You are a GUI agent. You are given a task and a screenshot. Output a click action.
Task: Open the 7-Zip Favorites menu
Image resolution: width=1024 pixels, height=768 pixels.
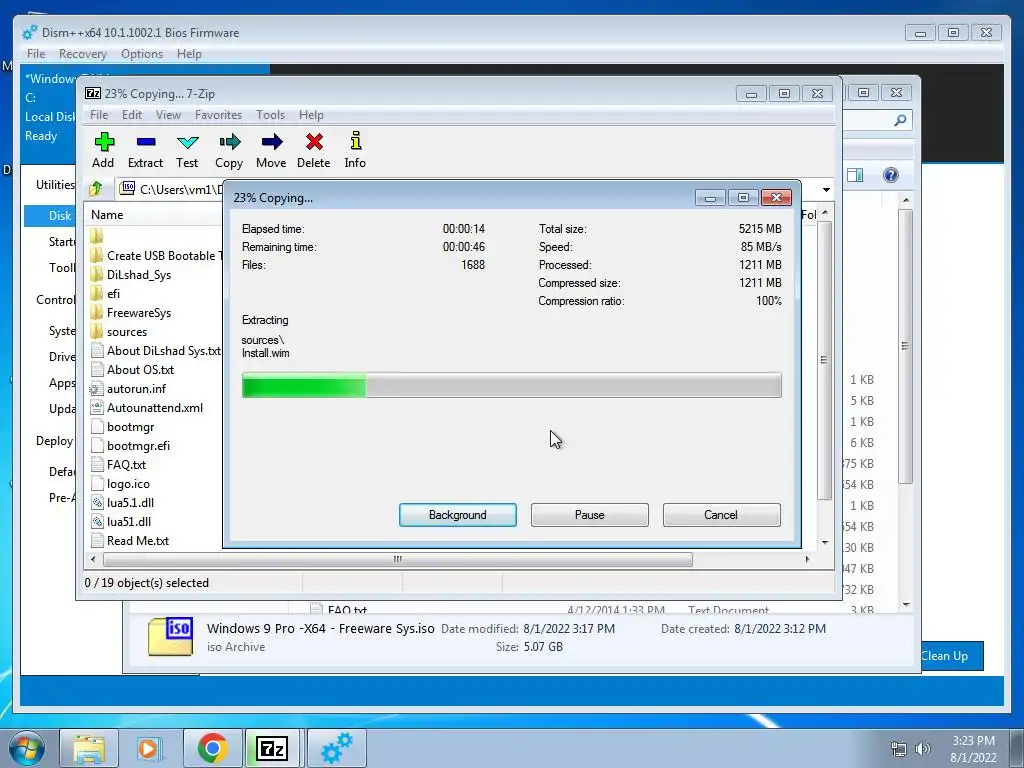(x=218, y=115)
